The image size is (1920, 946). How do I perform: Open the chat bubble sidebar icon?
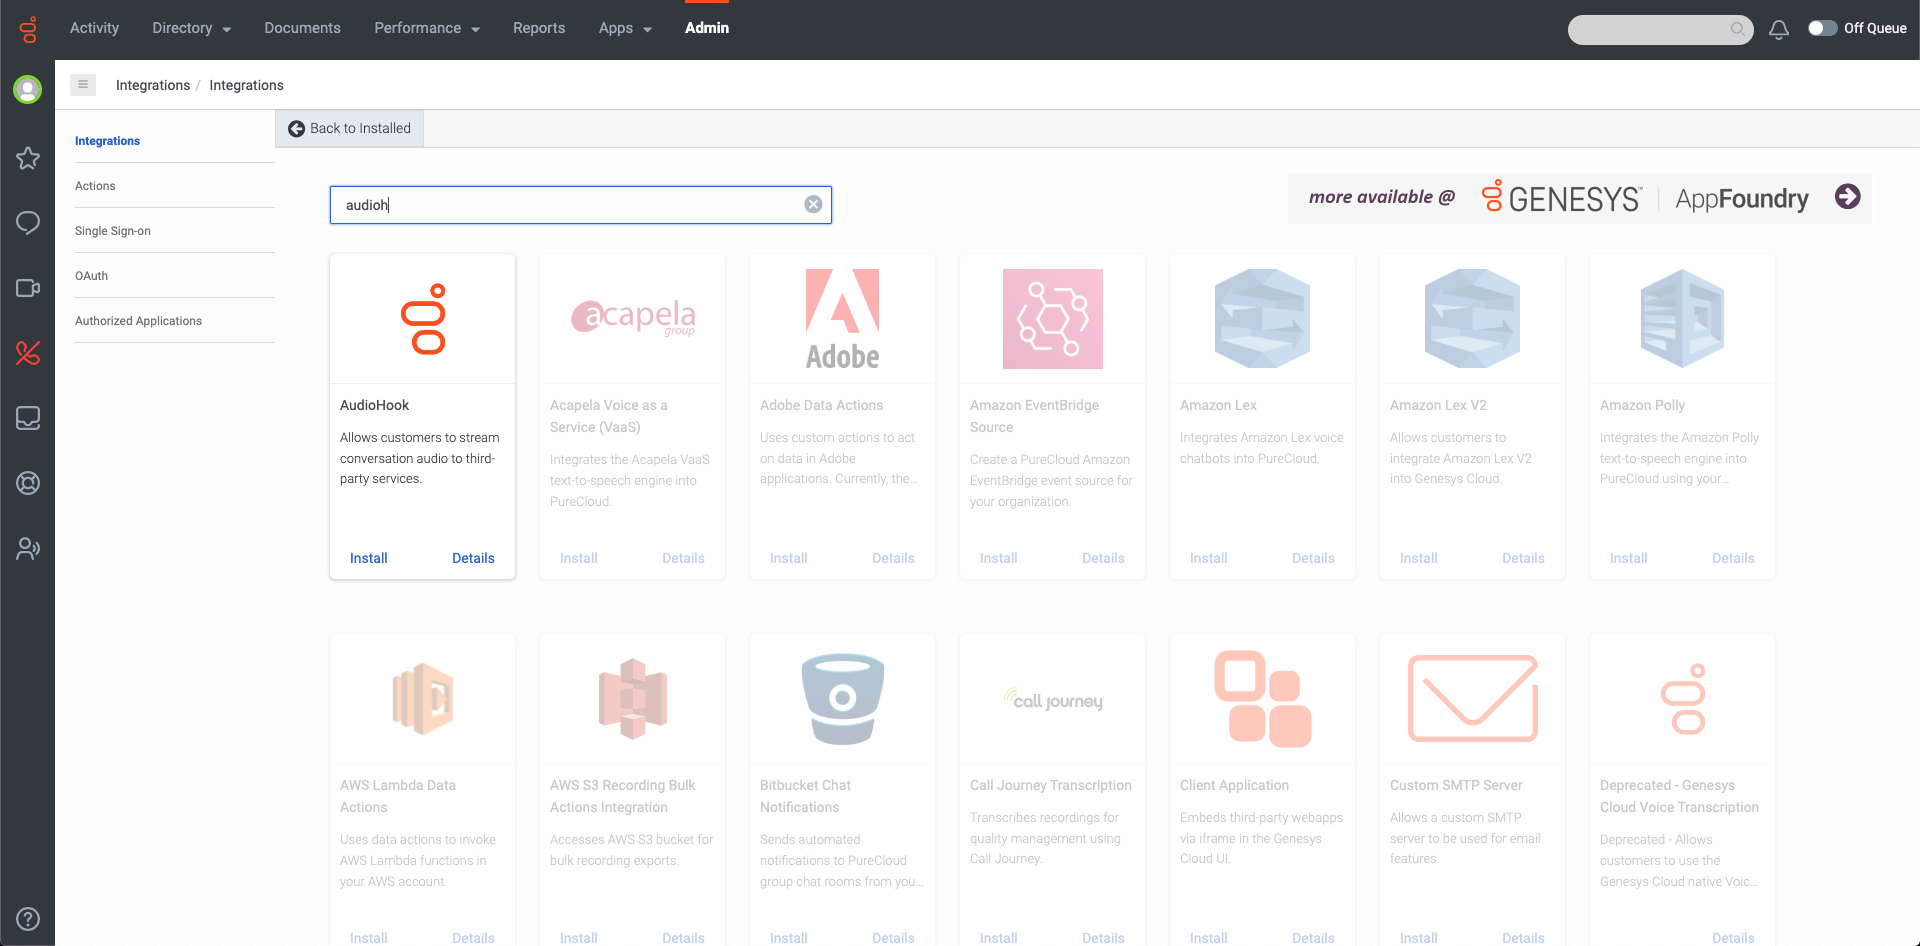pyautogui.click(x=28, y=223)
